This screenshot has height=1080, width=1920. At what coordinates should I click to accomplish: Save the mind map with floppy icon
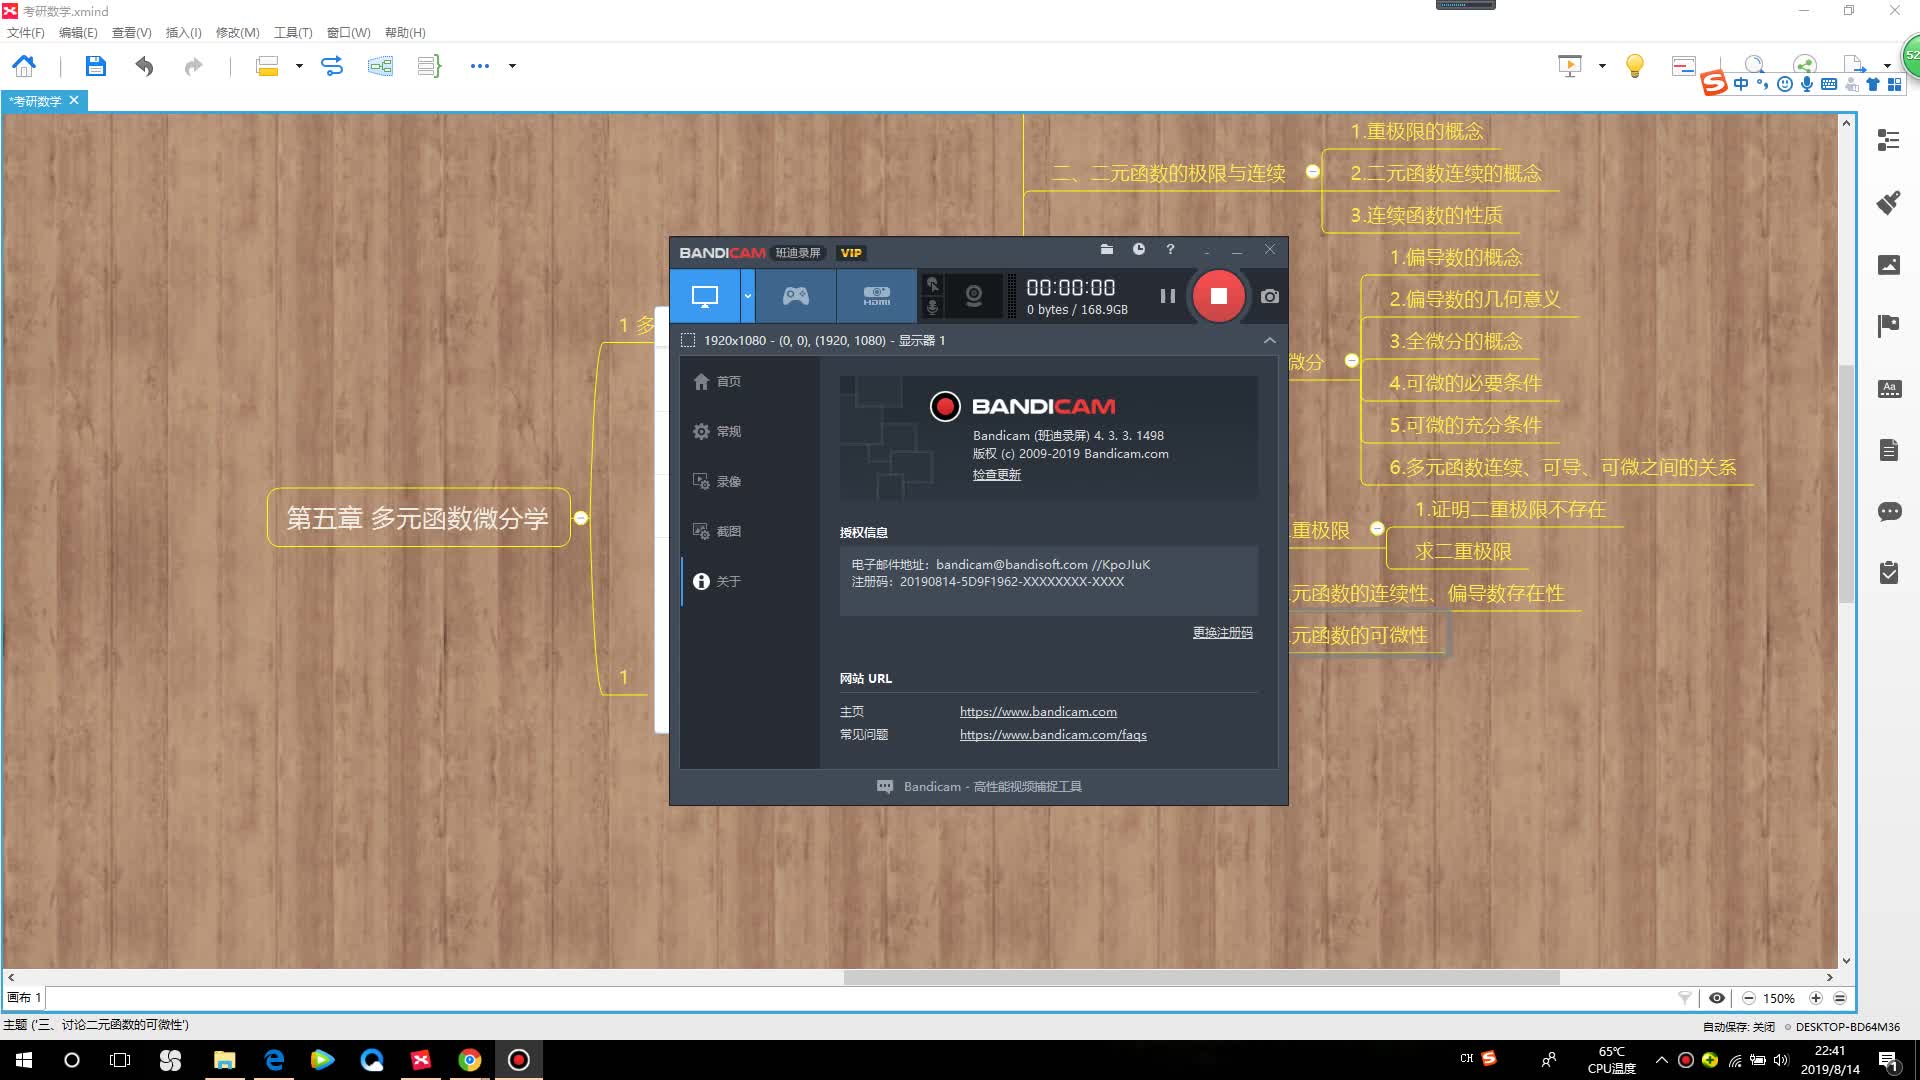[95, 66]
